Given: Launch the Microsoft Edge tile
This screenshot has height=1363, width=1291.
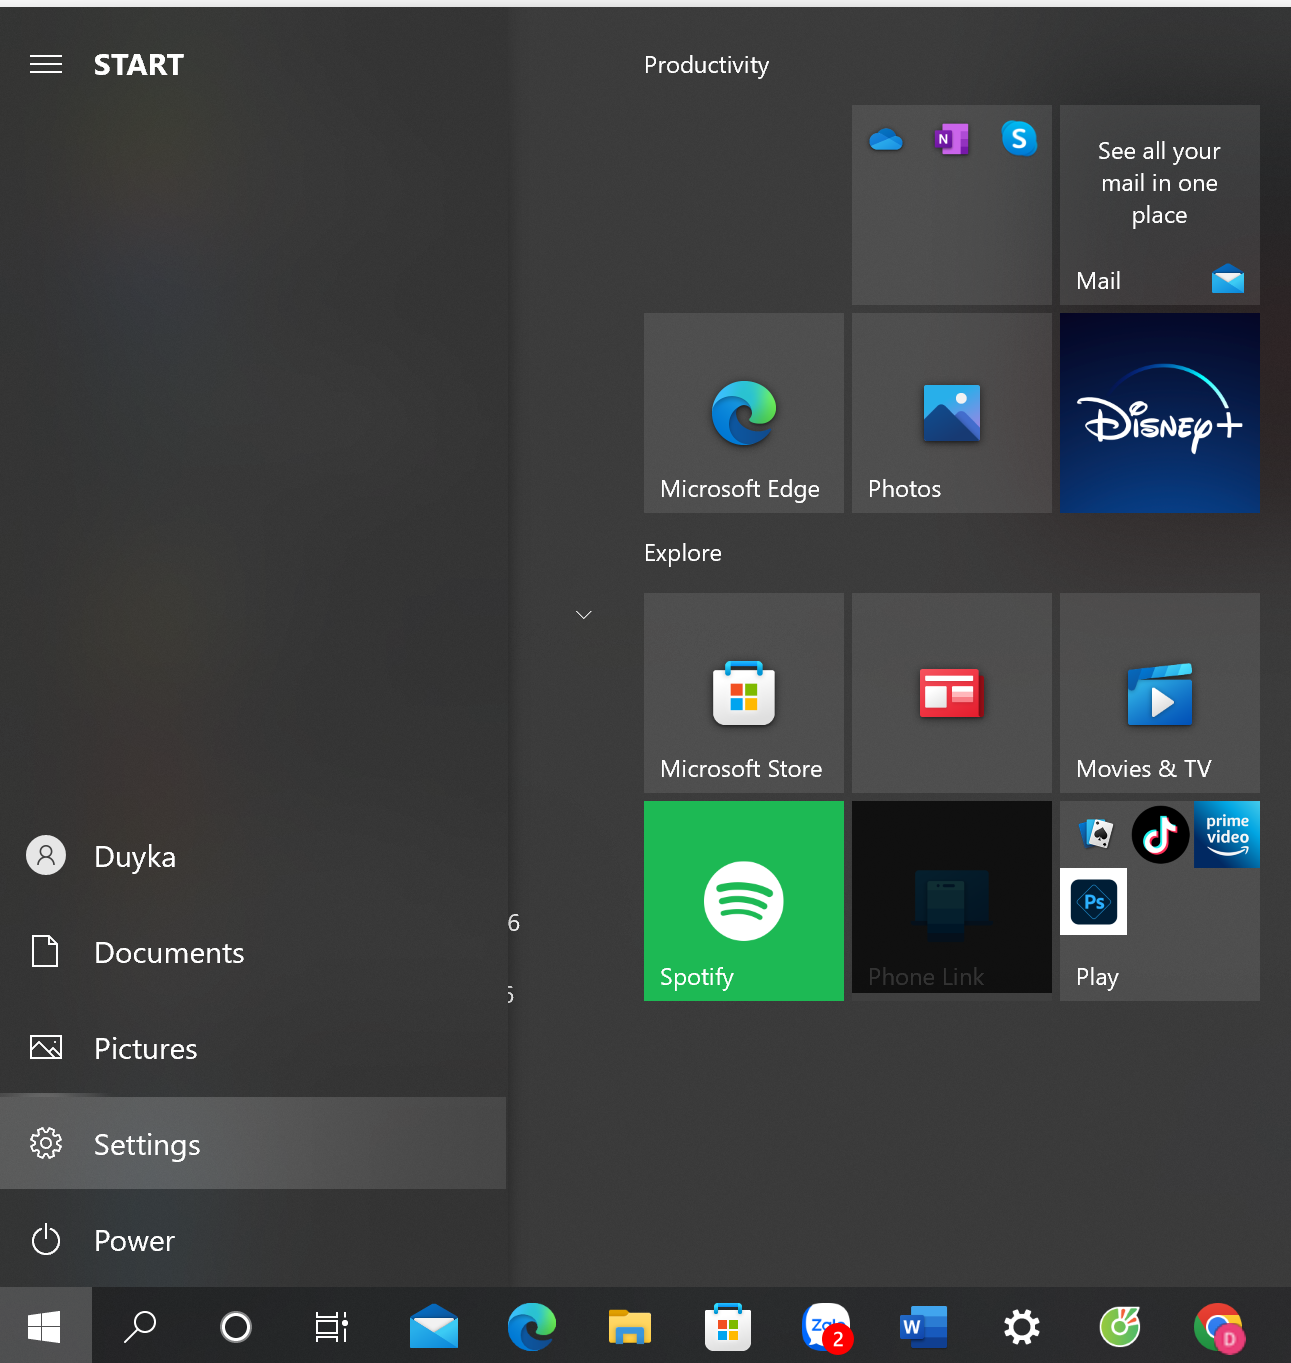Looking at the screenshot, I should click(x=744, y=413).
